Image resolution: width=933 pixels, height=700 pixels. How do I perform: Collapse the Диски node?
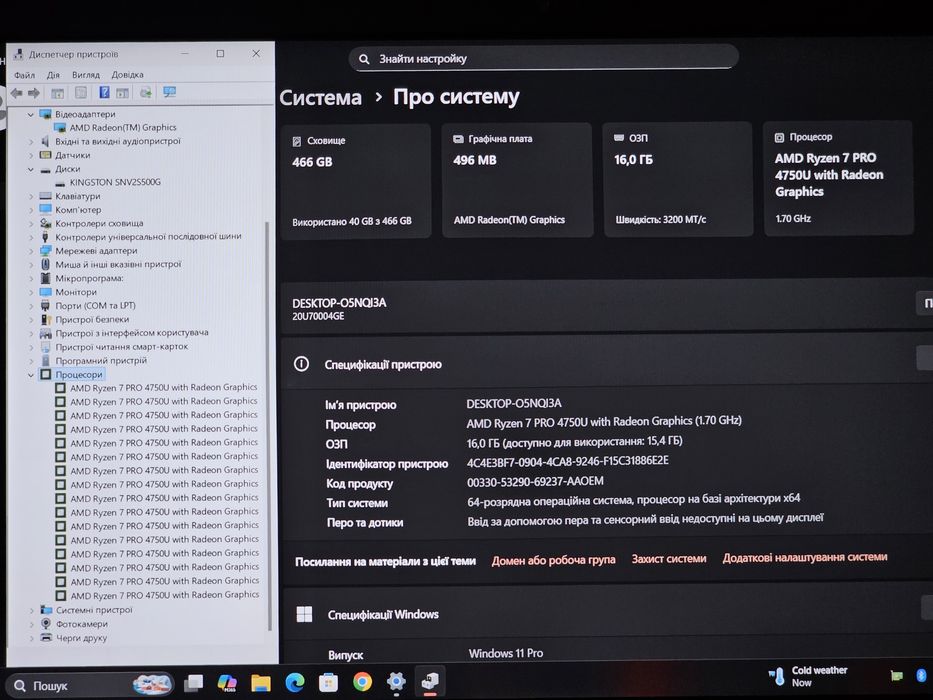(x=31, y=169)
